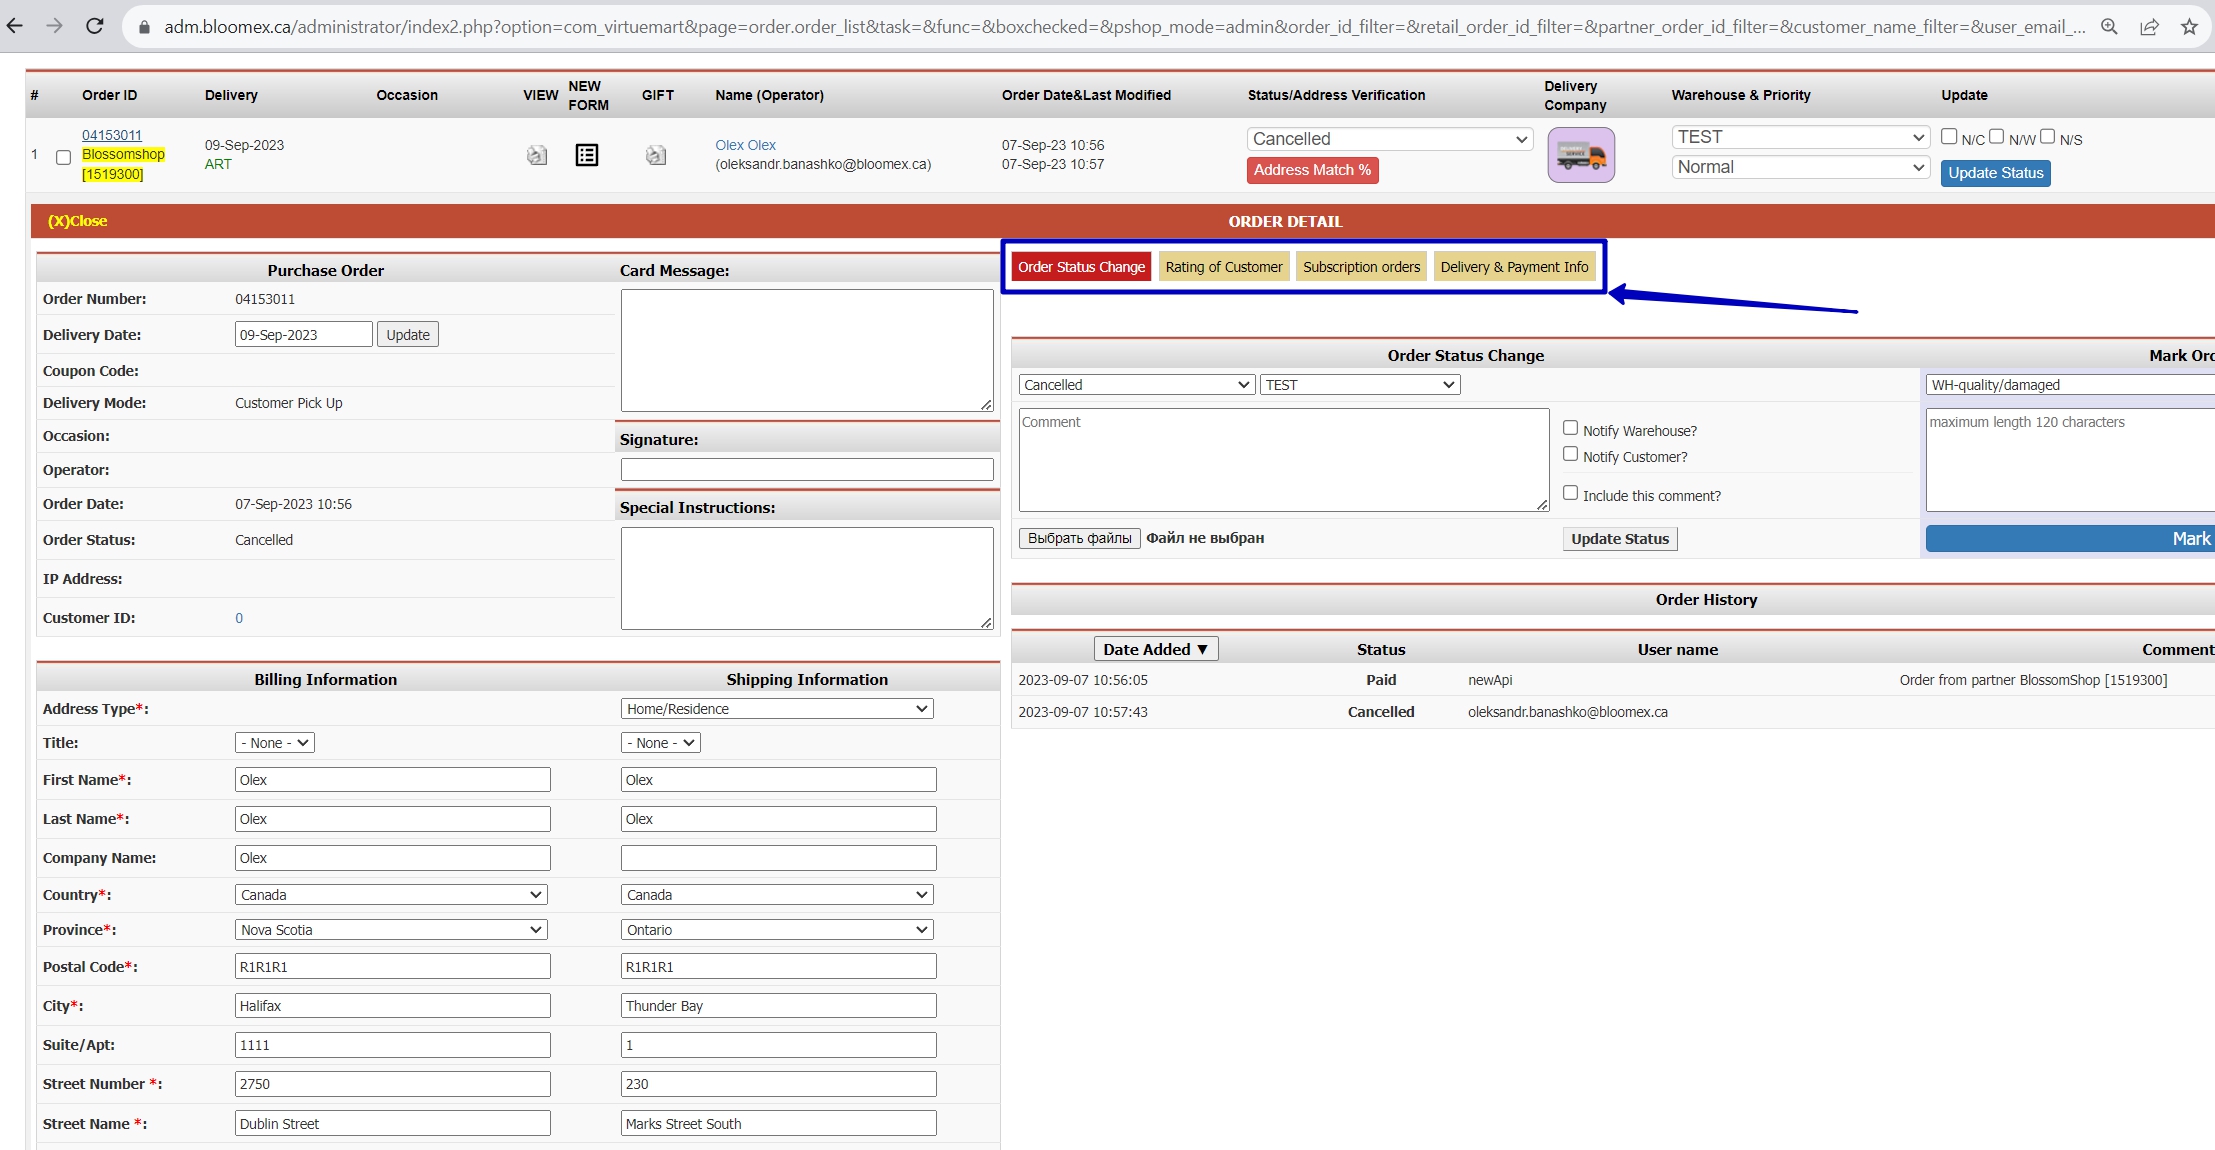This screenshot has width=2215, height=1150.
Task: Expand the billing Province Nova Scotia dropdown
Action: [x=391, y=930]
